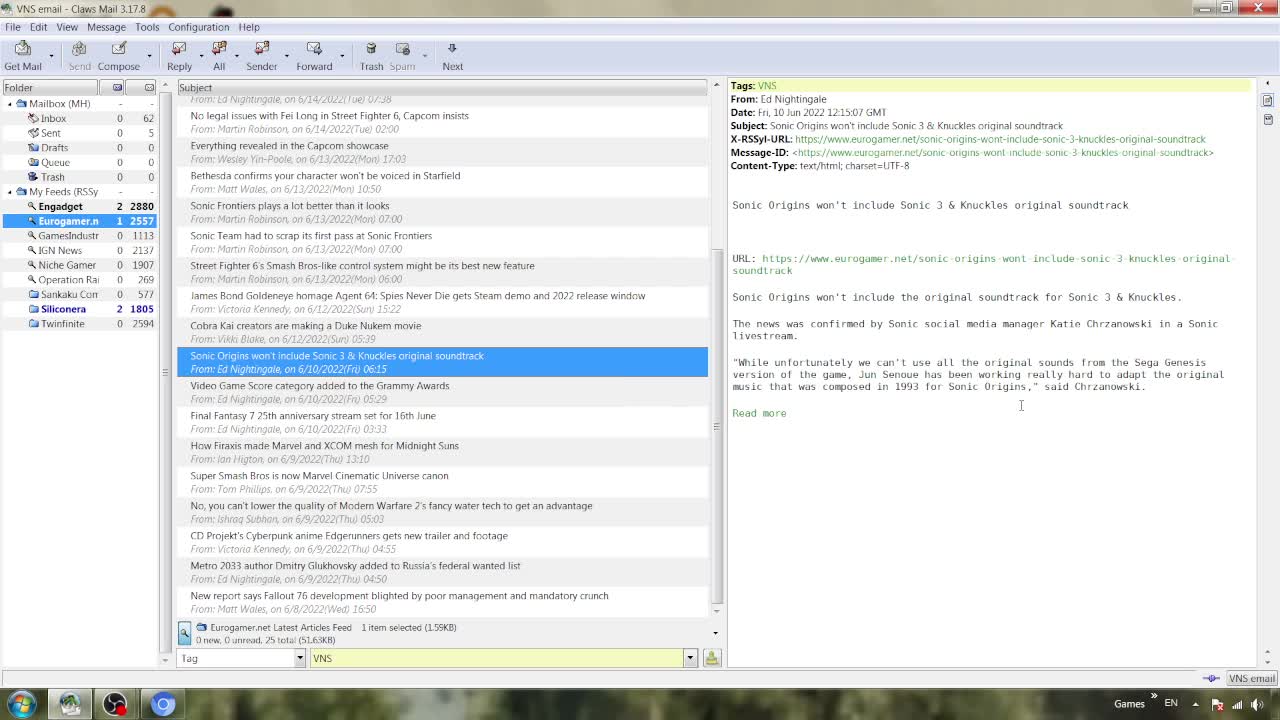Open the Message menu
Screen dimensions: 1280x720
coord(106,27)
